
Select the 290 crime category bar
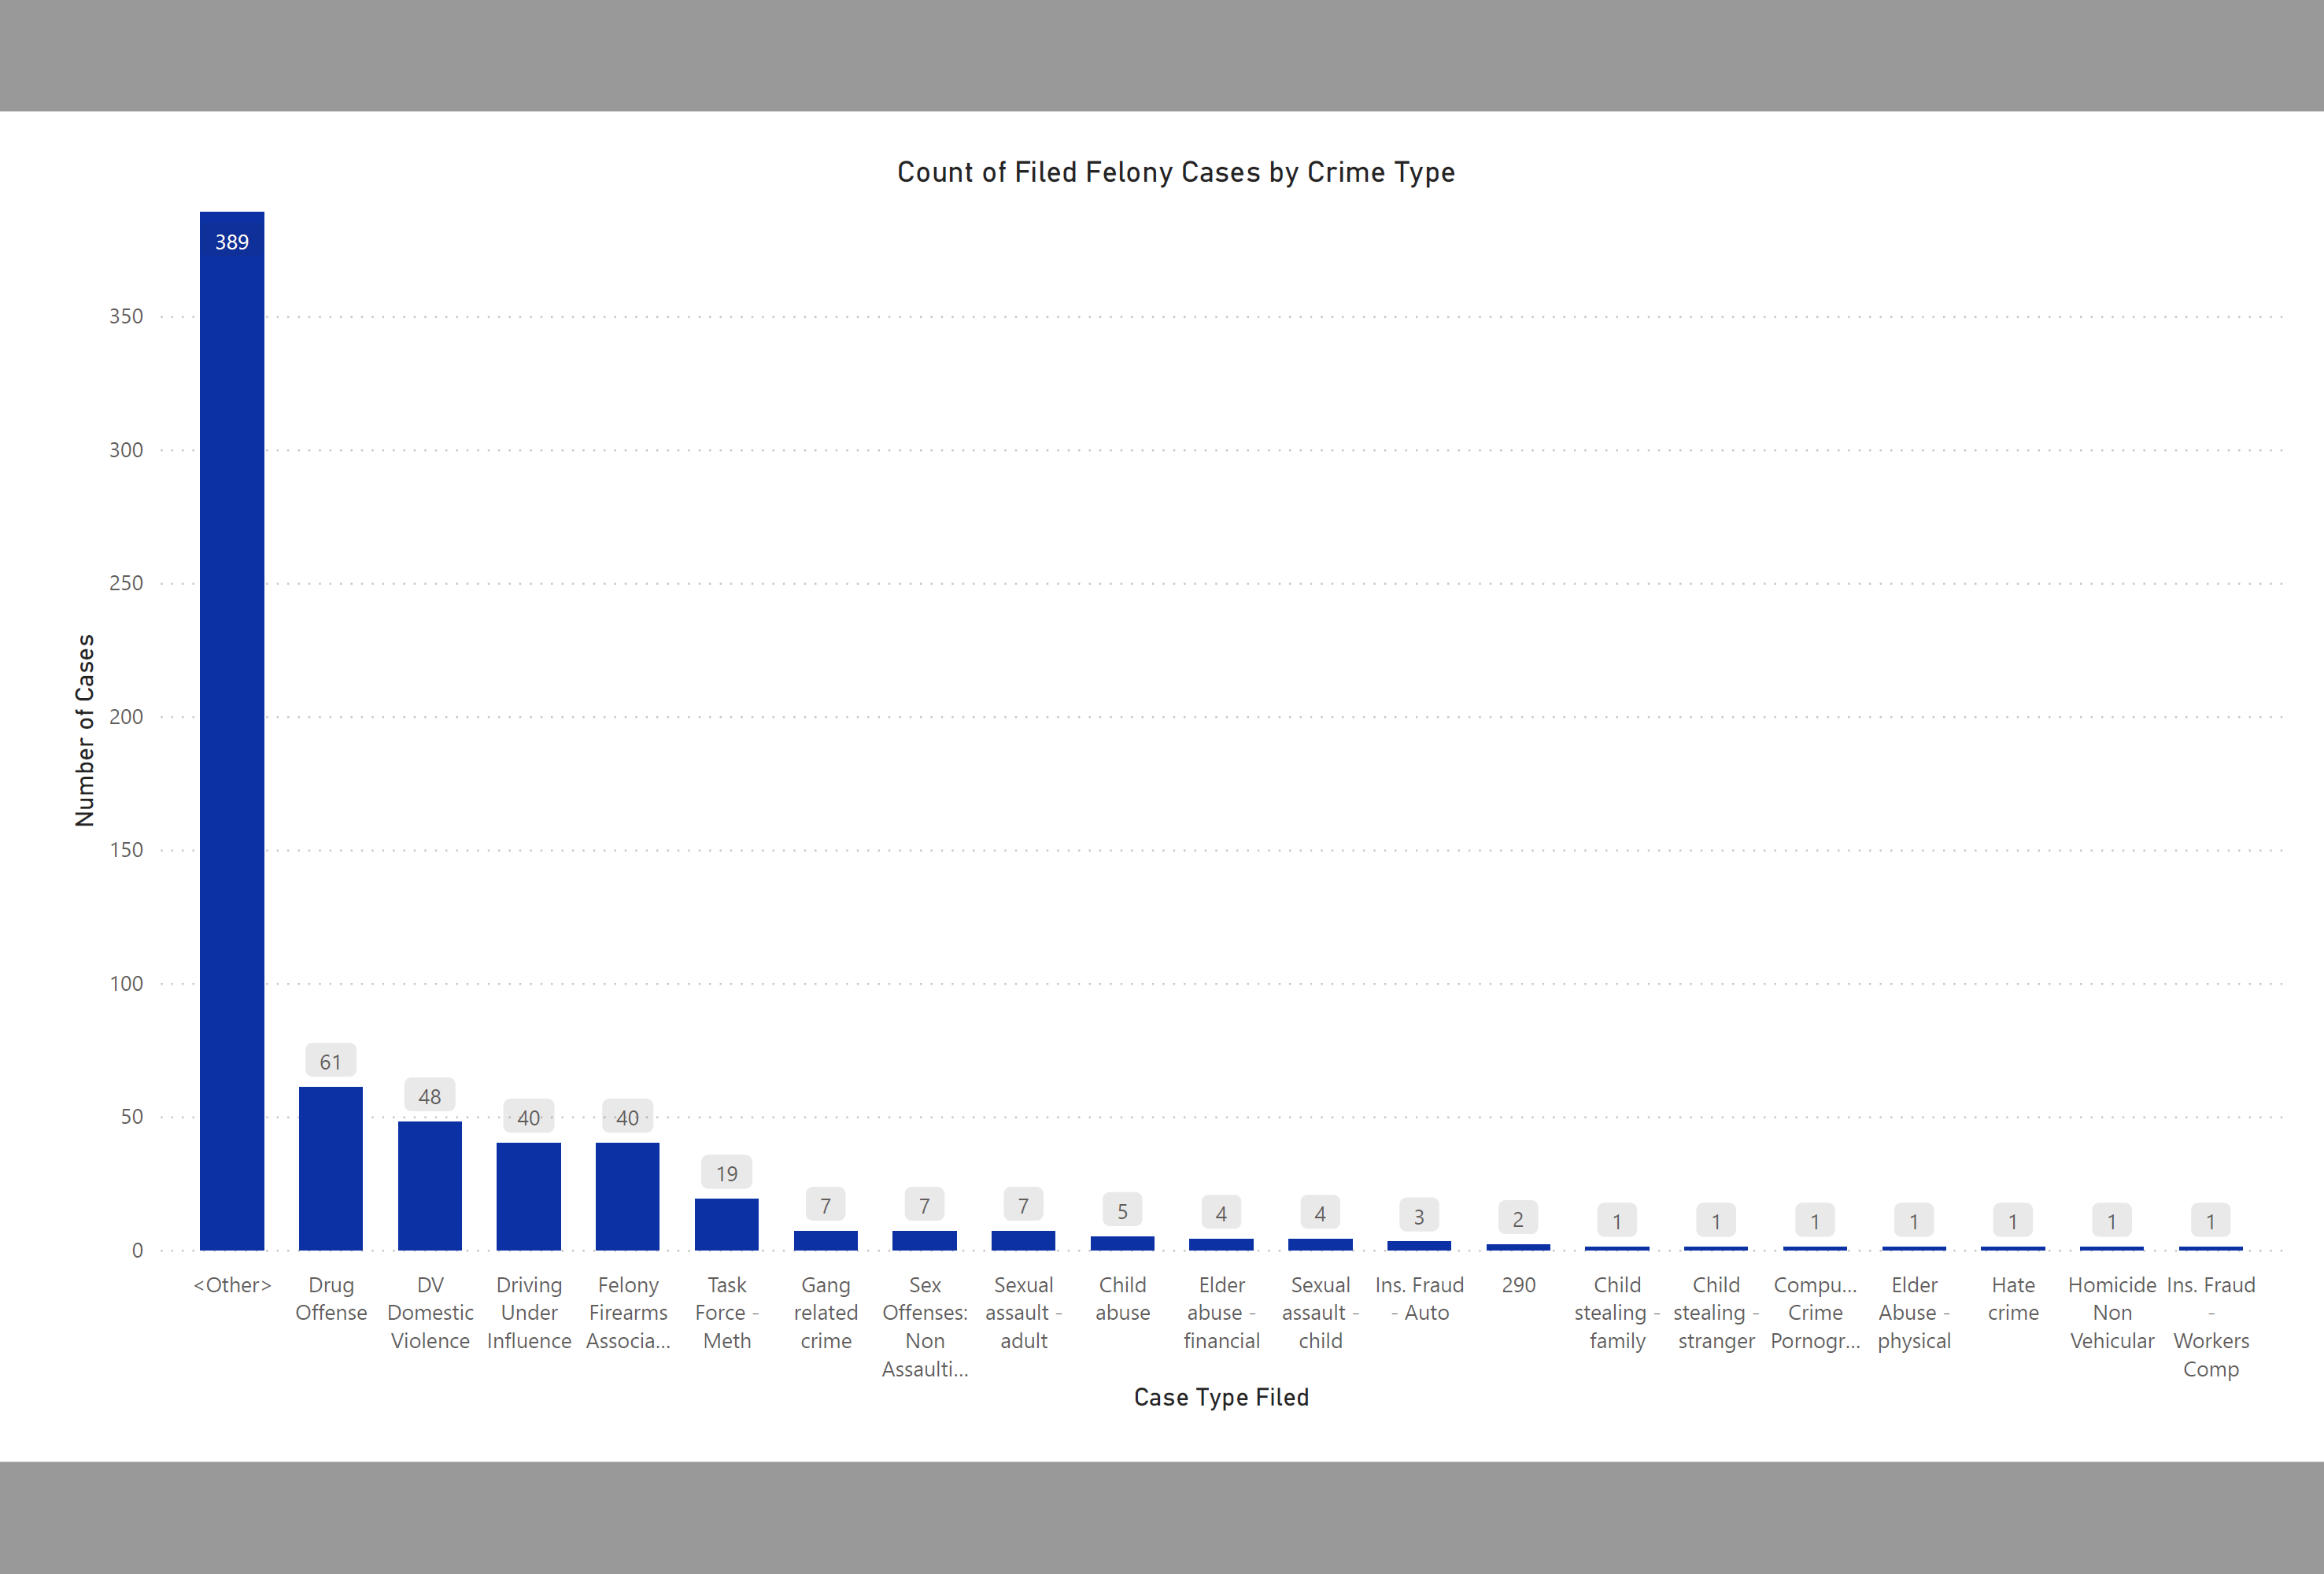click(x=1517, y=1246)
